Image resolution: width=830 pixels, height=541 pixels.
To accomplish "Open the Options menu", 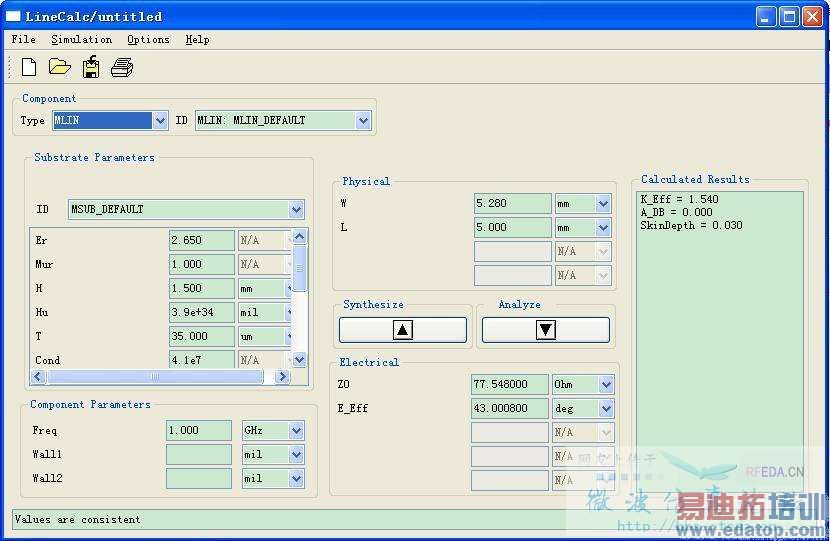I will (x=148, y=39).
